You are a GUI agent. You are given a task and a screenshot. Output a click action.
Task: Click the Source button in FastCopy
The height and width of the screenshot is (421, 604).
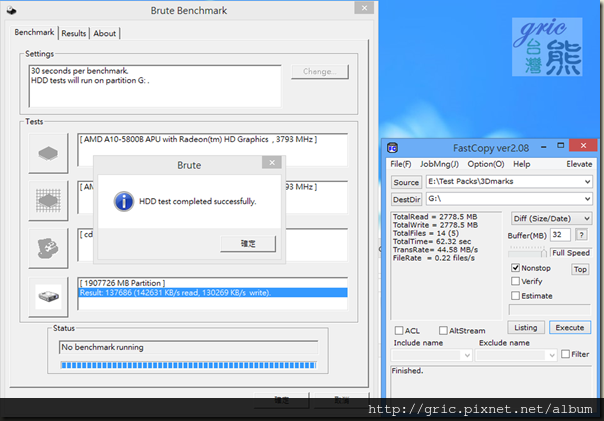click(406, 182)
